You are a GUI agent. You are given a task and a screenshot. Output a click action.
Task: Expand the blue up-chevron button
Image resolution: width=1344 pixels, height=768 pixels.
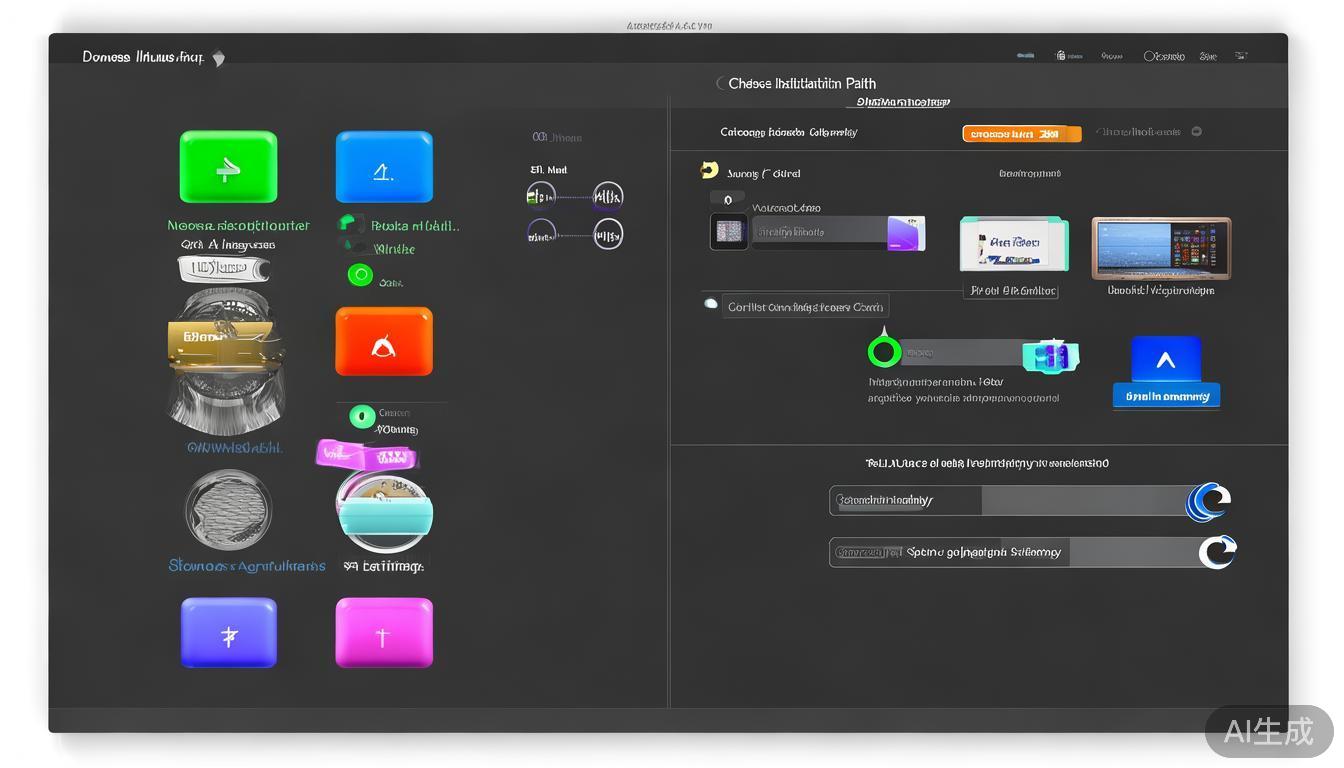[1166, 361]
